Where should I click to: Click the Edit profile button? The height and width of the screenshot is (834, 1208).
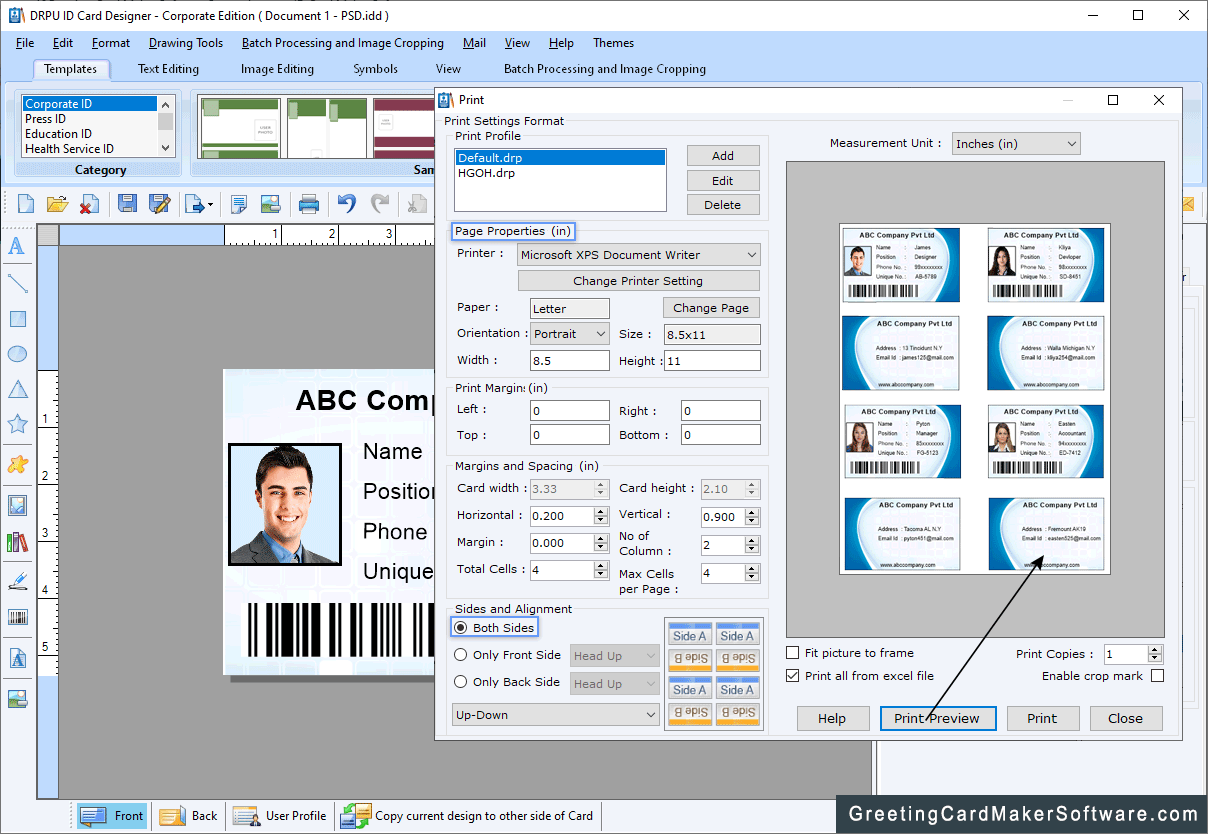723,181
